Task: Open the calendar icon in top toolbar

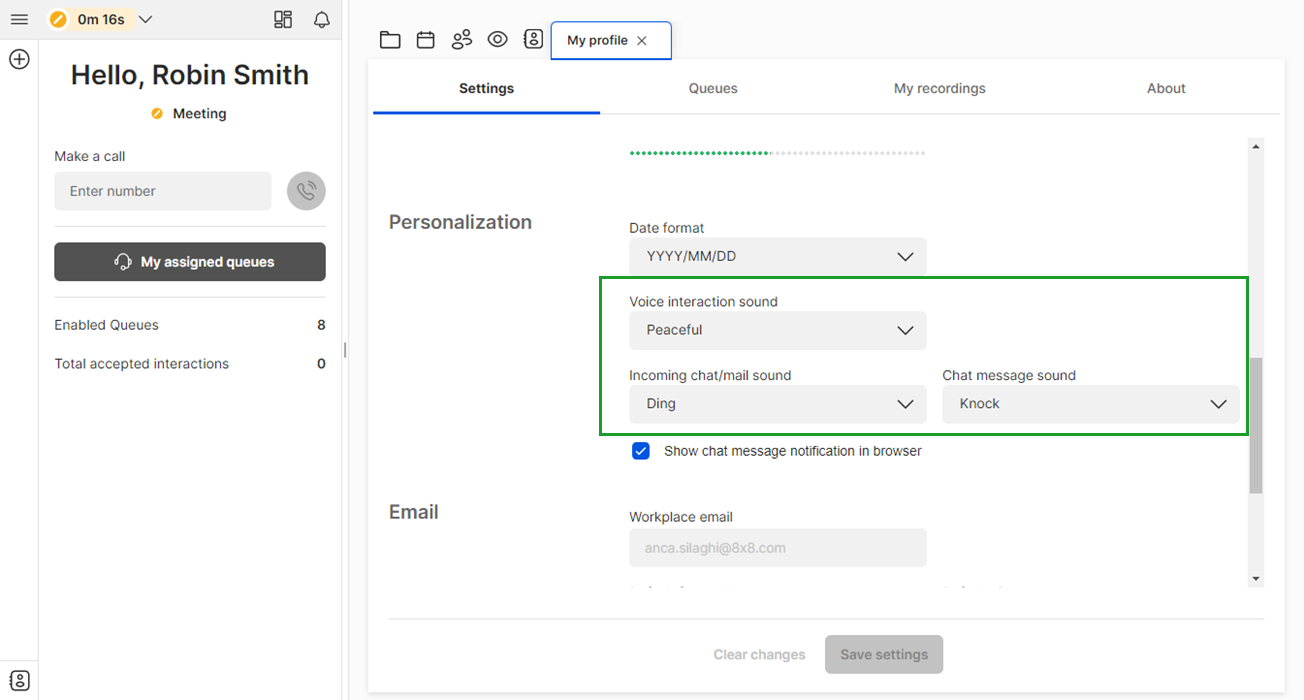Action: 426,40
